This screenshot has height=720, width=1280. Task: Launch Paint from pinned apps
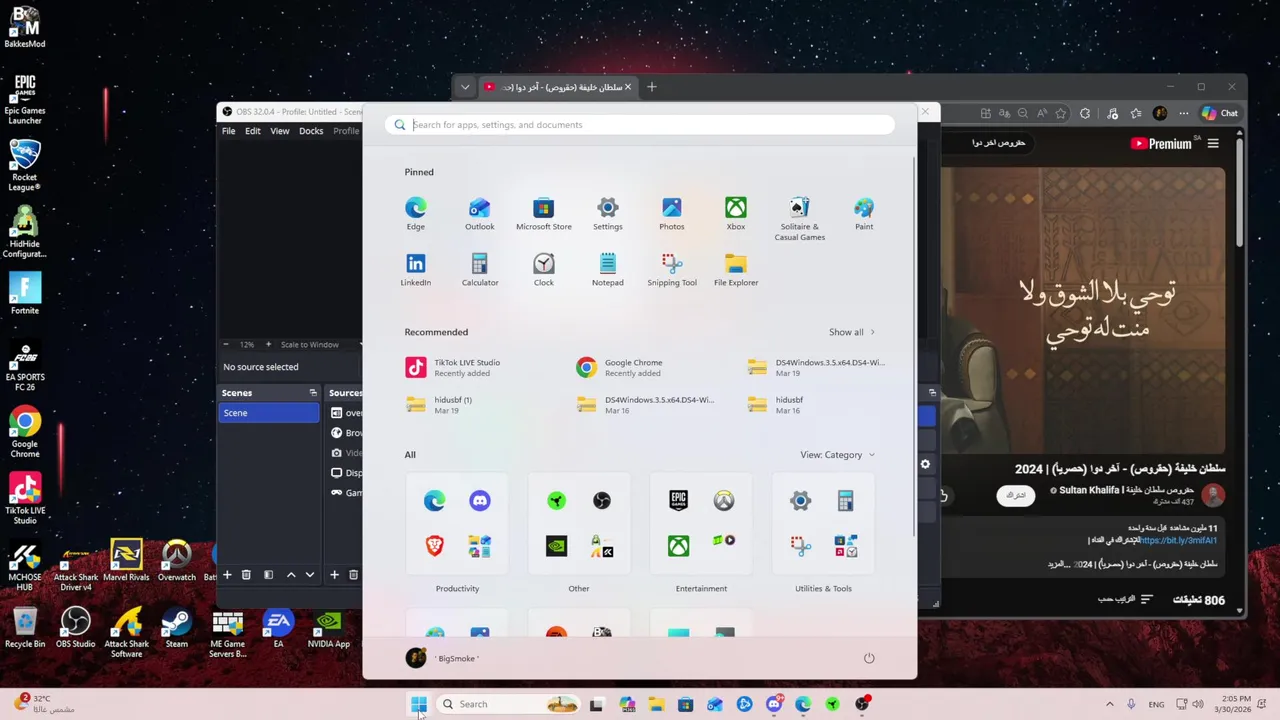[863, 213]
